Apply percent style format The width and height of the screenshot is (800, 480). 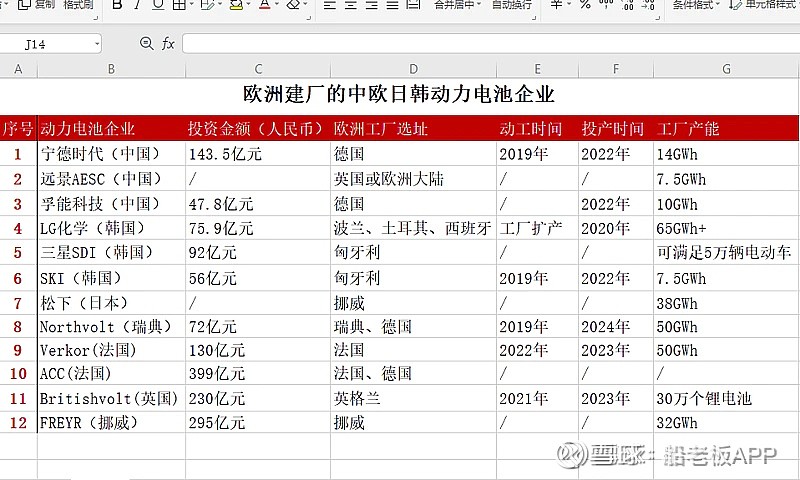coord(585,5)
